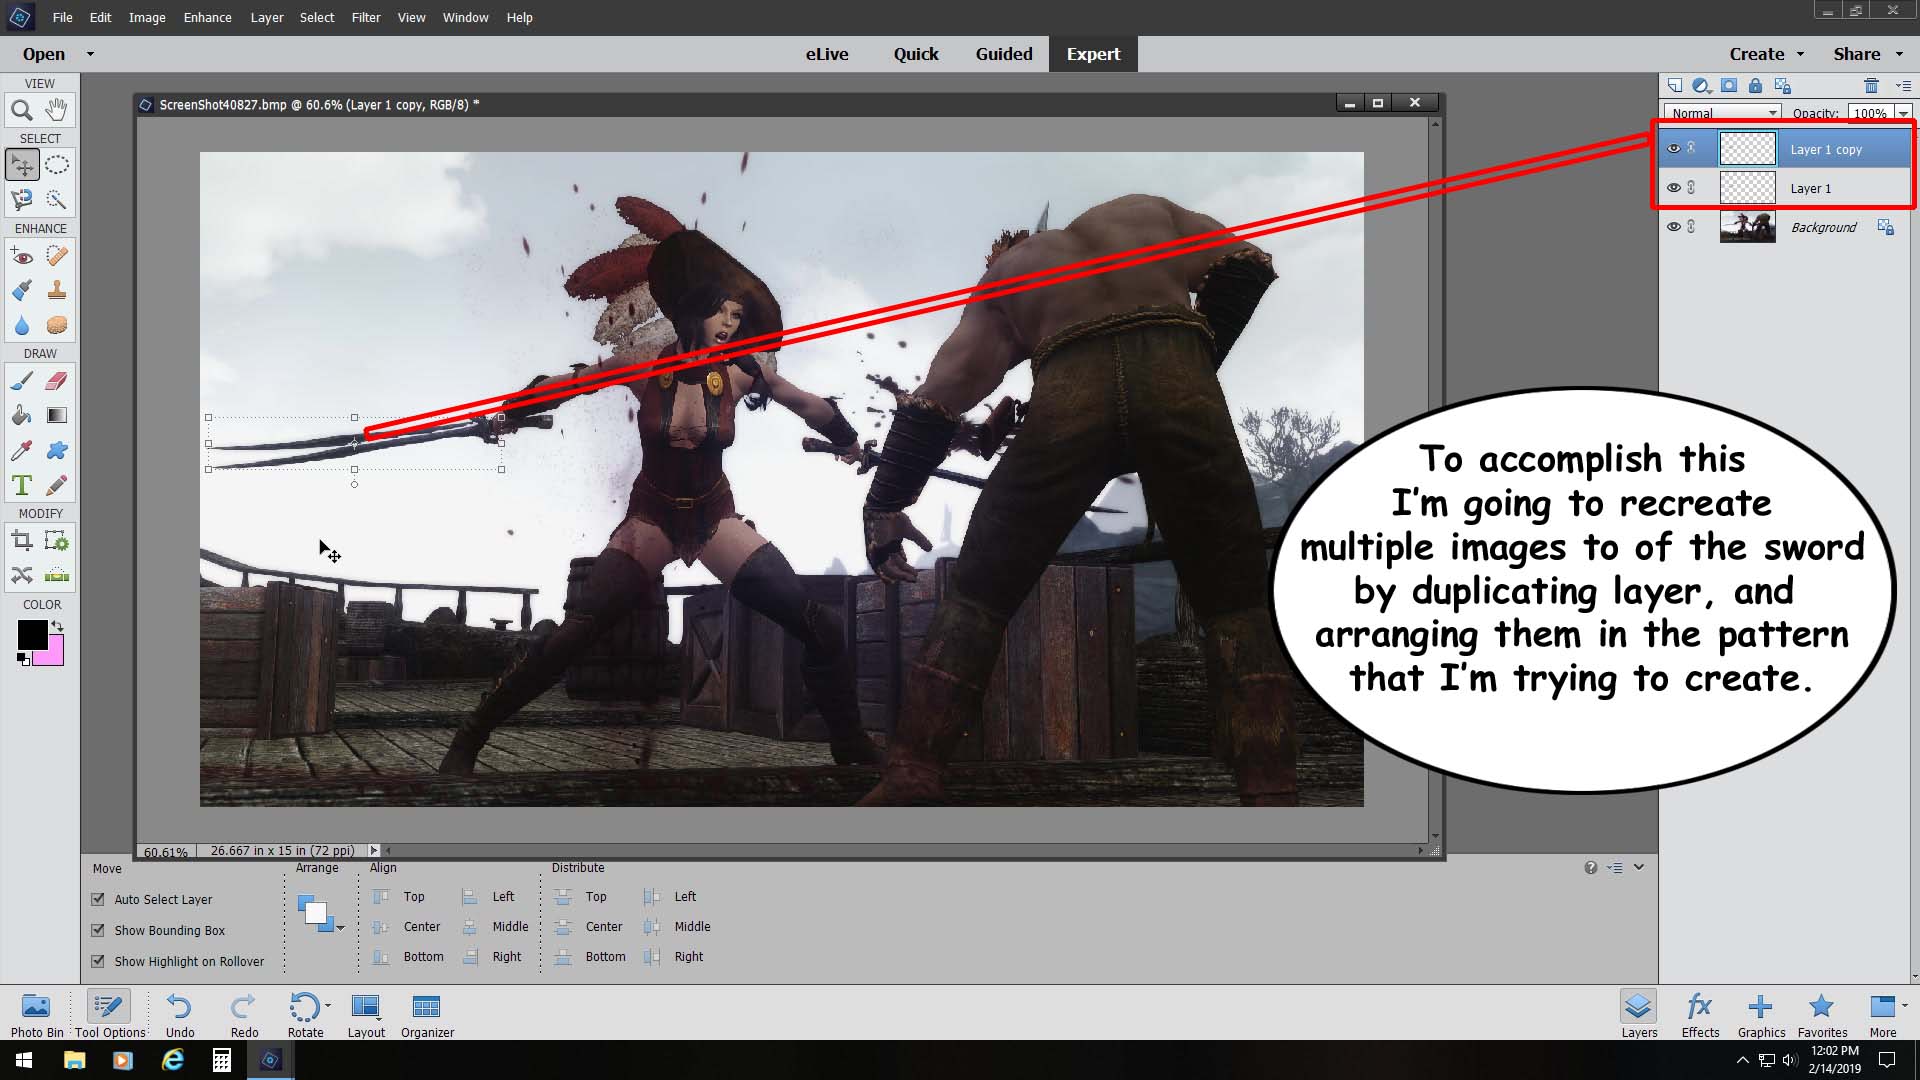Open the Enhance menu
The image size is (1920, 1080).
[207, 17]
